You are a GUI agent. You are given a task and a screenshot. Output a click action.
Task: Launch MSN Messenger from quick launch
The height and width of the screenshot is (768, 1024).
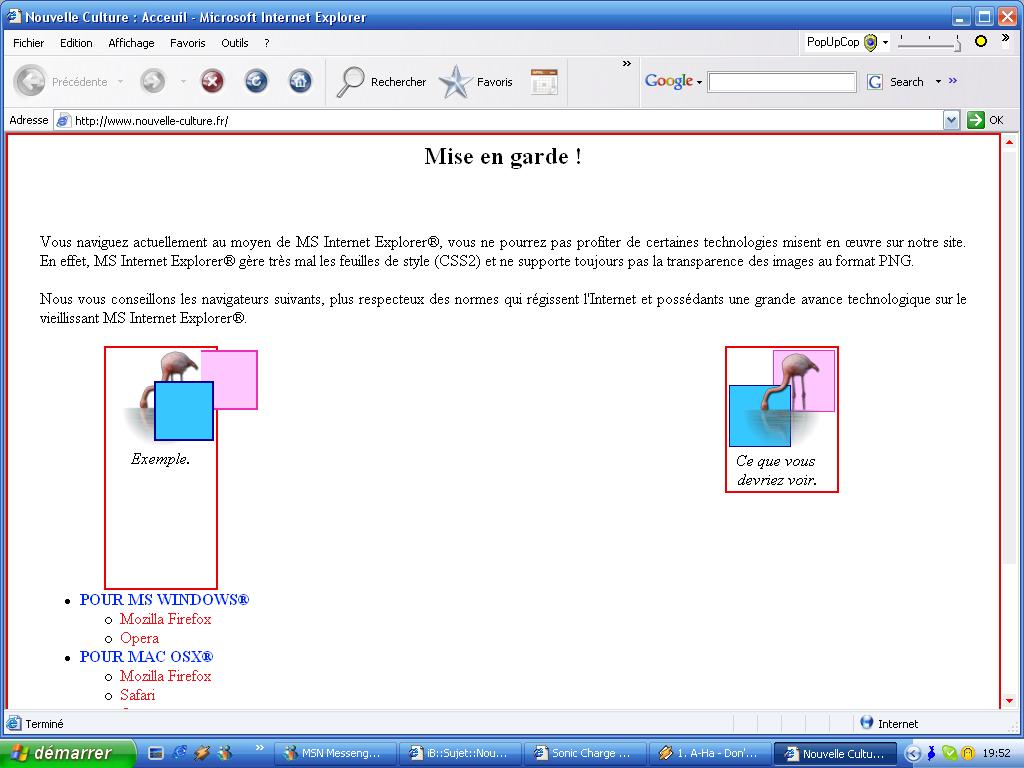point(225,753)
